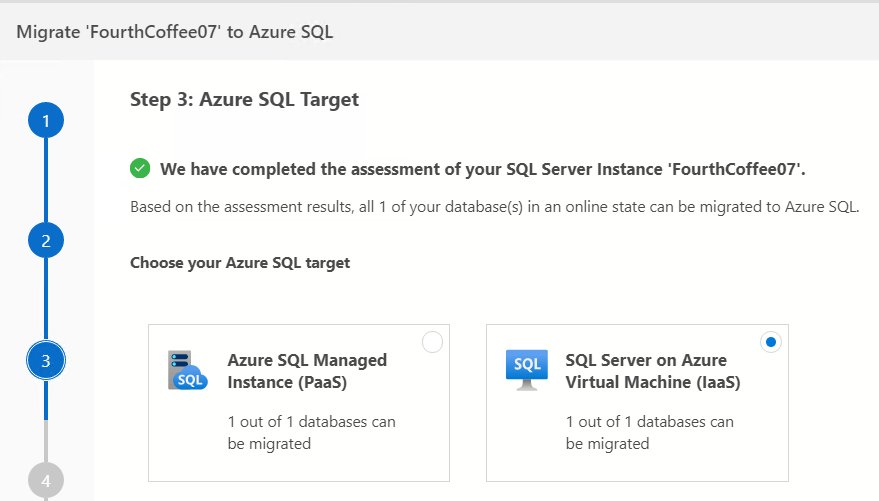
Task: Click migratable database count under Virtual Machine
Action: click(x=649, y=432)
